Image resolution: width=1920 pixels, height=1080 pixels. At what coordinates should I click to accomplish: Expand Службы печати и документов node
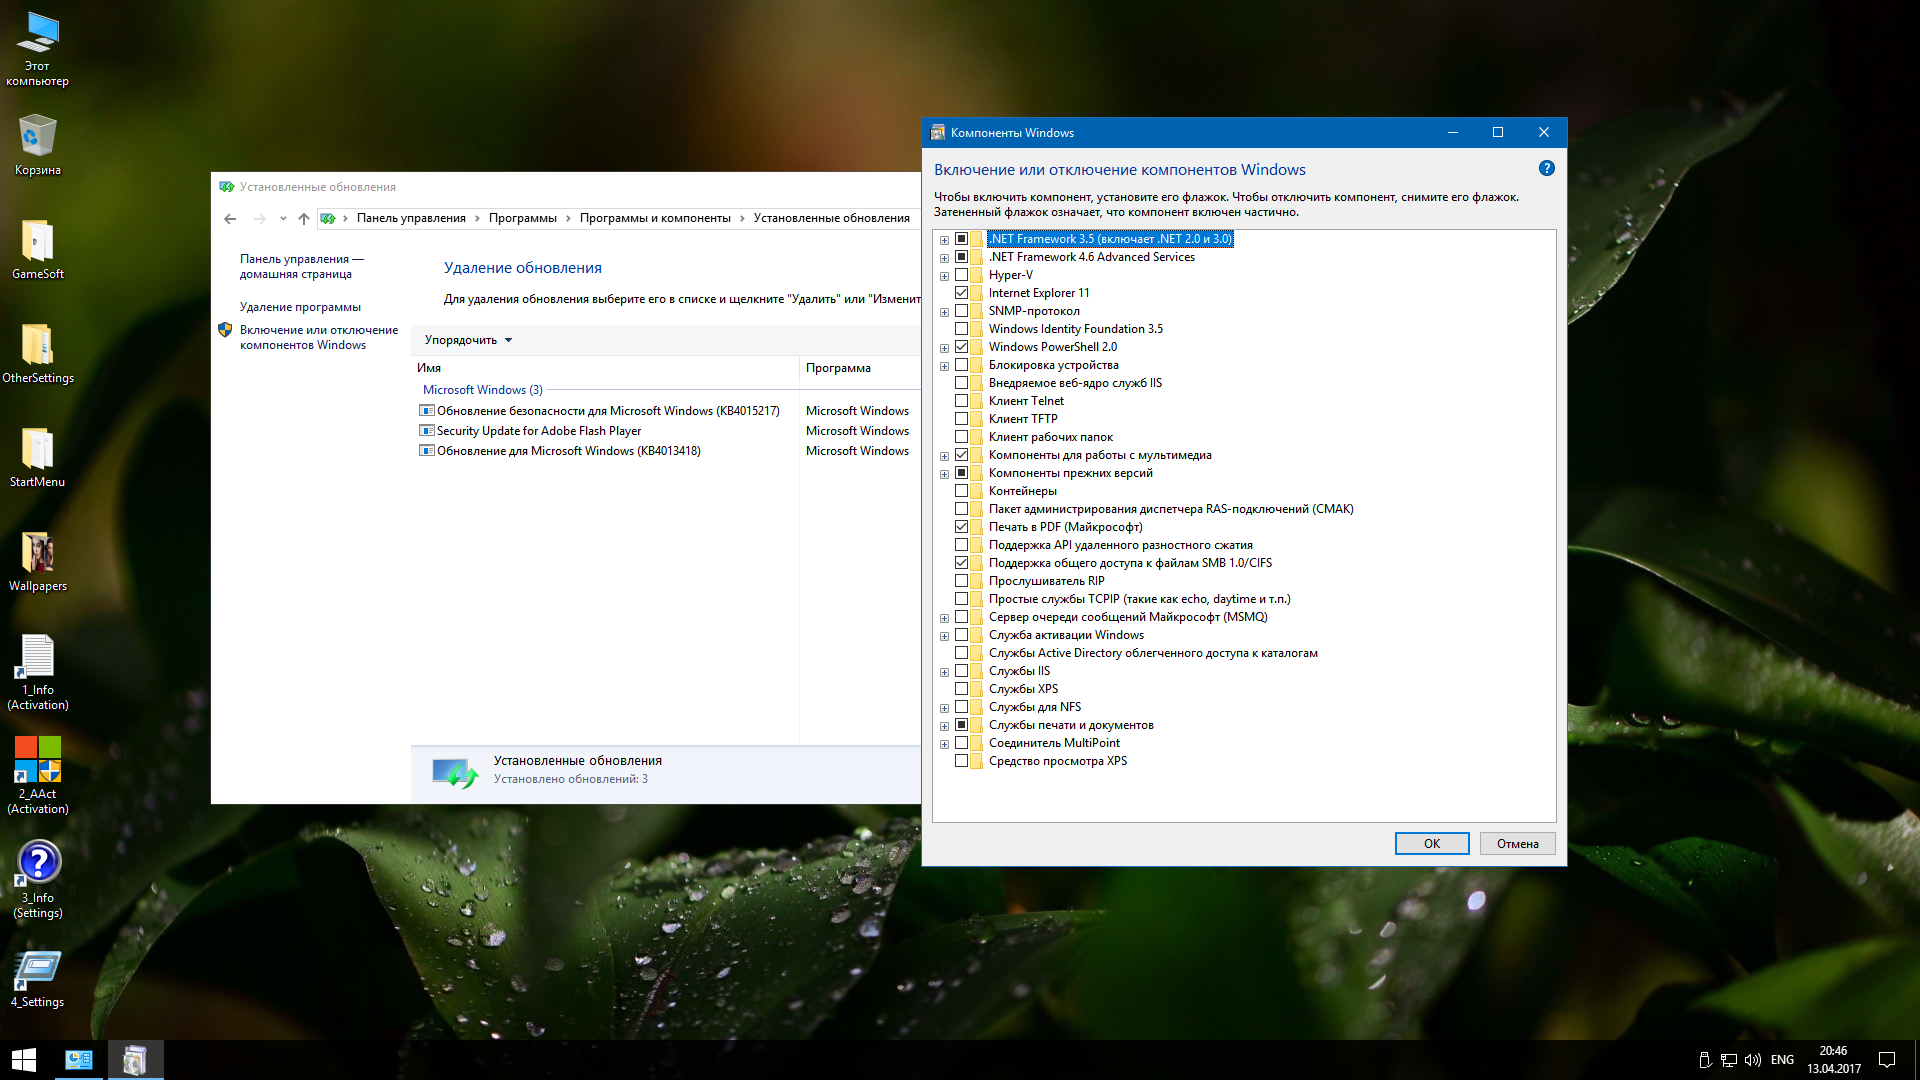944,726
